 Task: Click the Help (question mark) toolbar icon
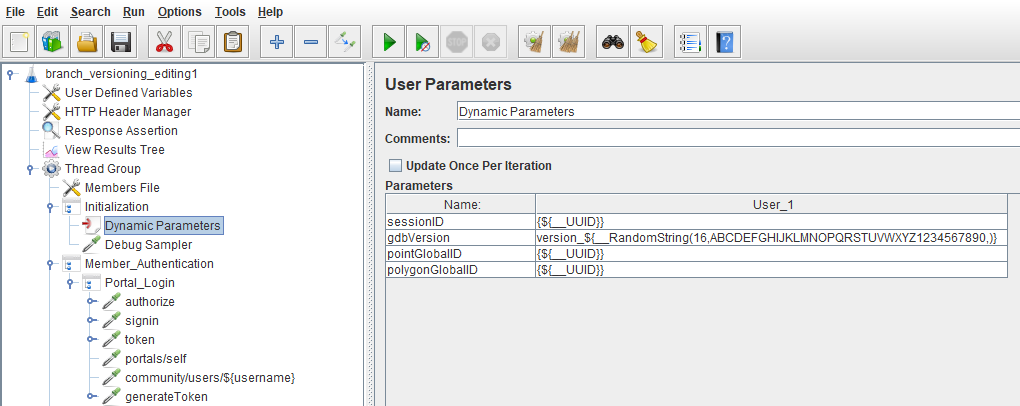click(725, 42)
